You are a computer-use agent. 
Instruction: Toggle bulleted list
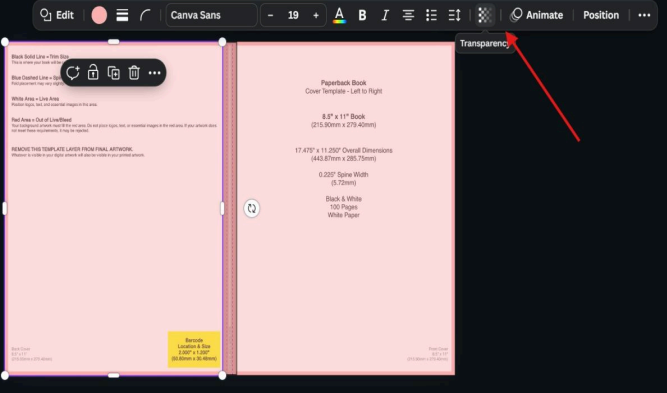point(431,15)
